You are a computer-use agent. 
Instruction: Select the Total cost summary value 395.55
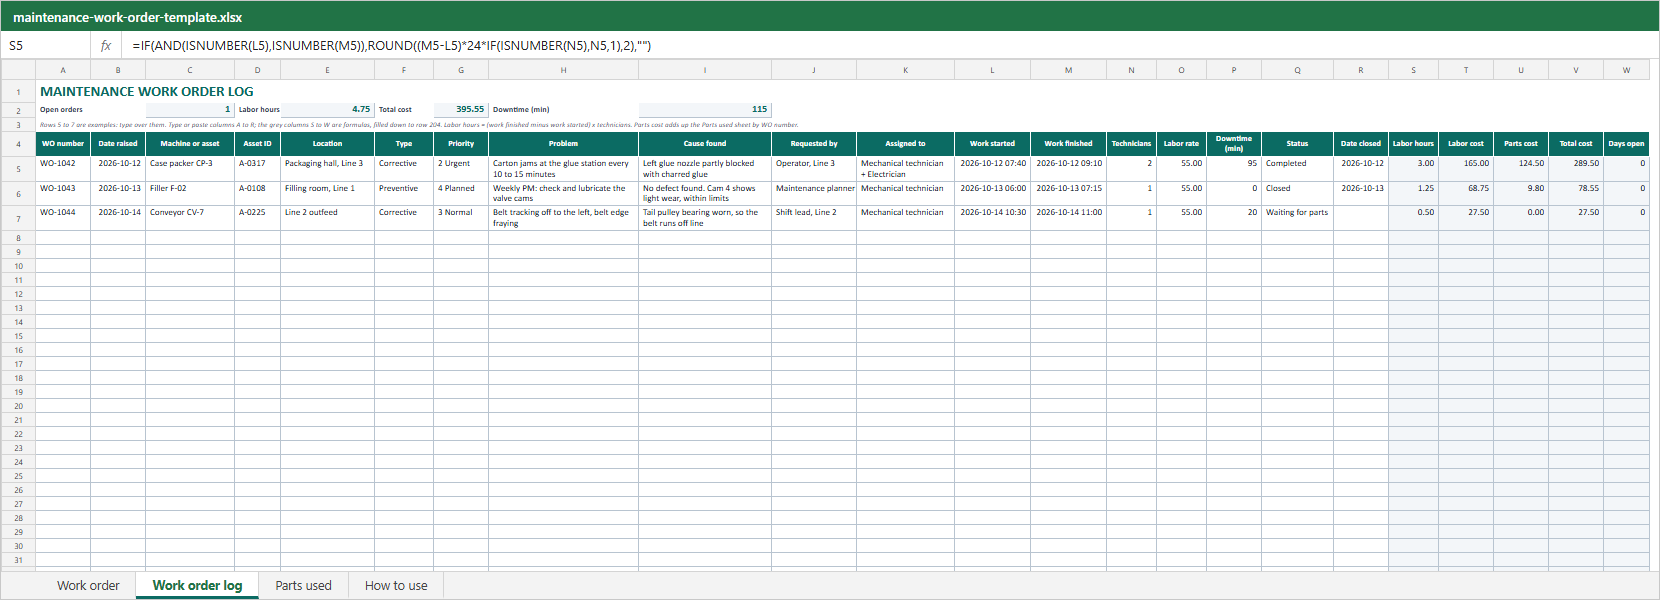pyautogui.click(x=461, y=110)
